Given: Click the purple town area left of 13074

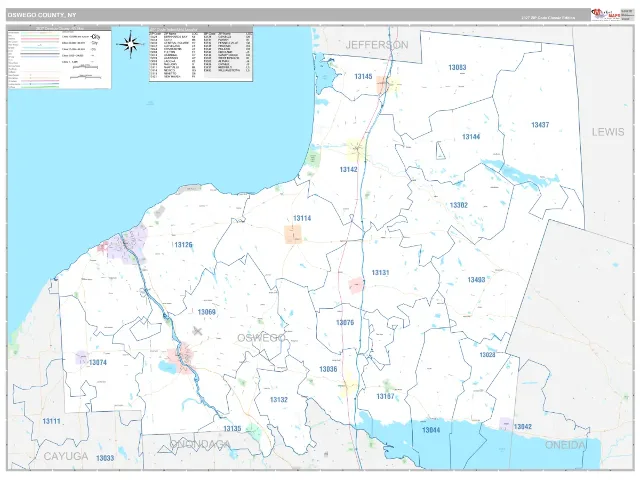Looking at the screenshot, I should pyautogui.click(x=82, y=358).
